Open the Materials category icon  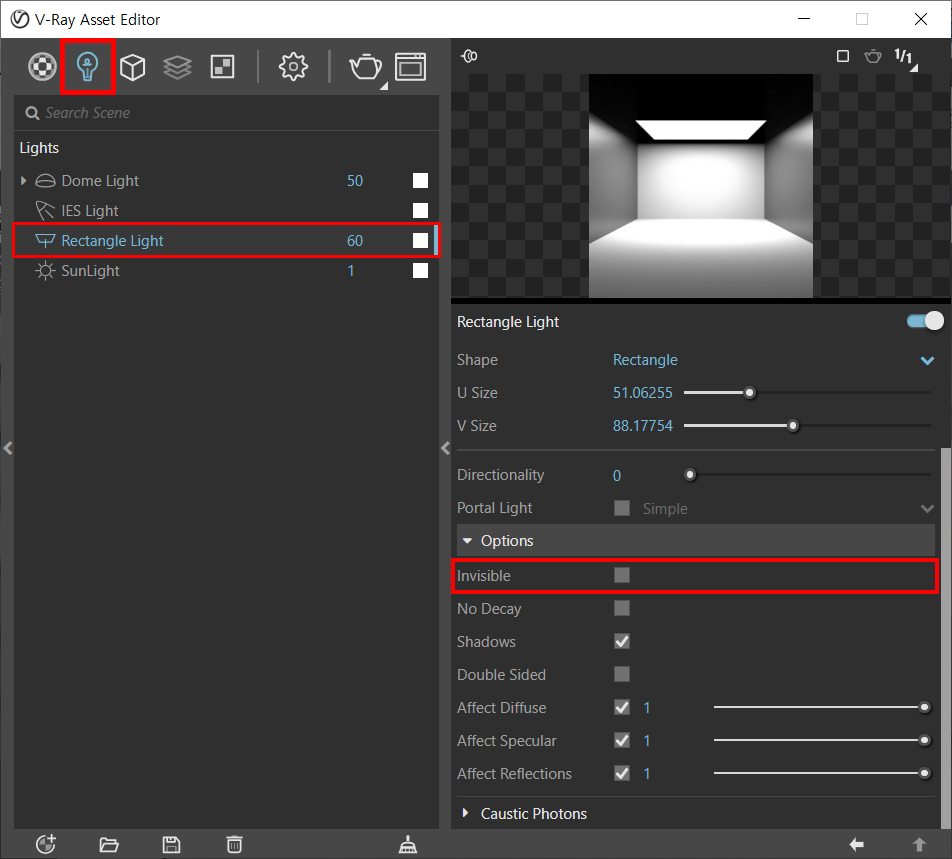42,66
